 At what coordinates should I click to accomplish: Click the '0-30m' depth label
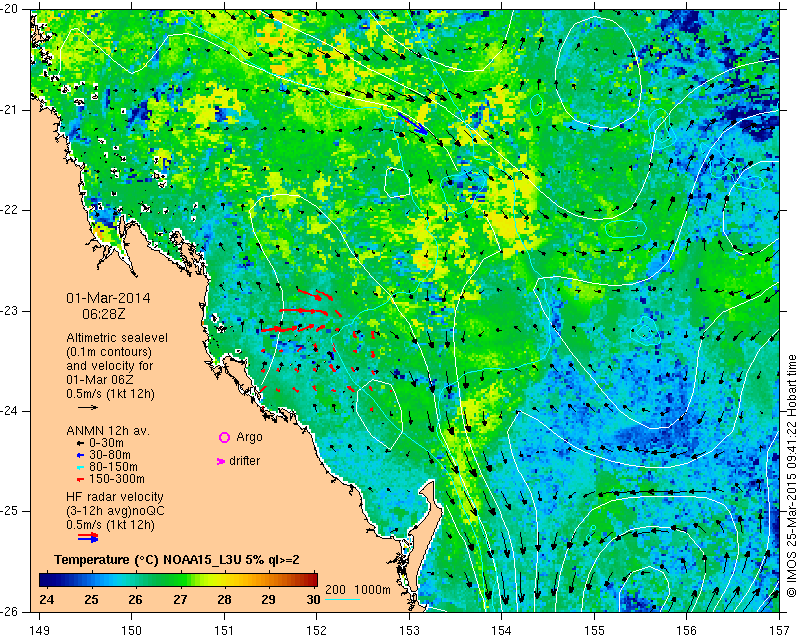106,443
